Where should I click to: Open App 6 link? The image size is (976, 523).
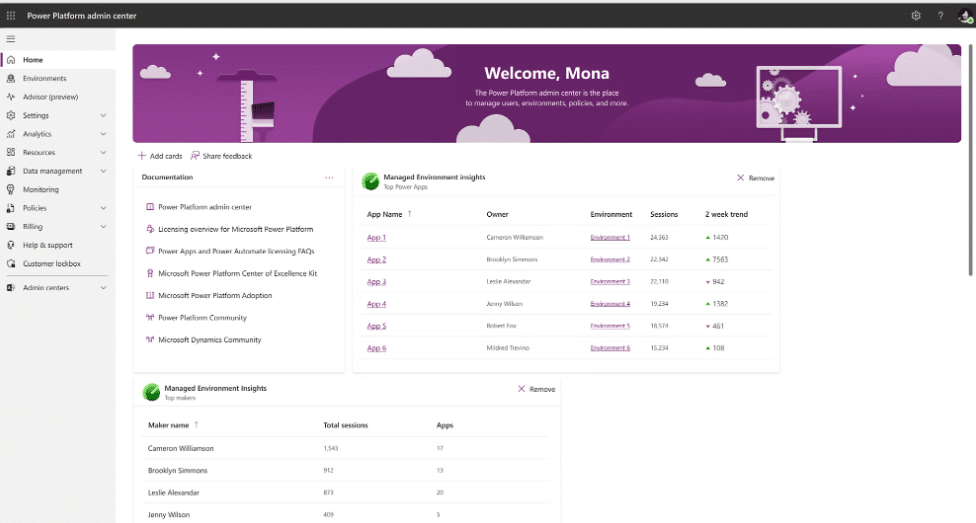(377, 348)
